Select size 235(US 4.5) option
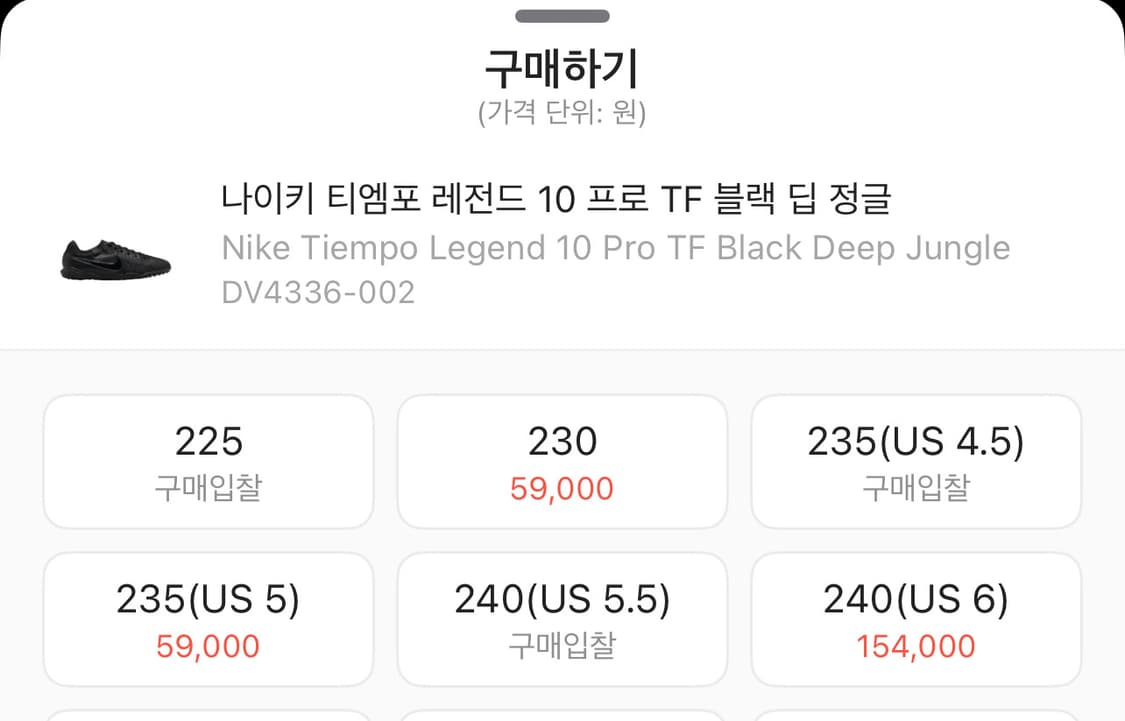This screenshot has height=721, width=1125. (916, 460)
